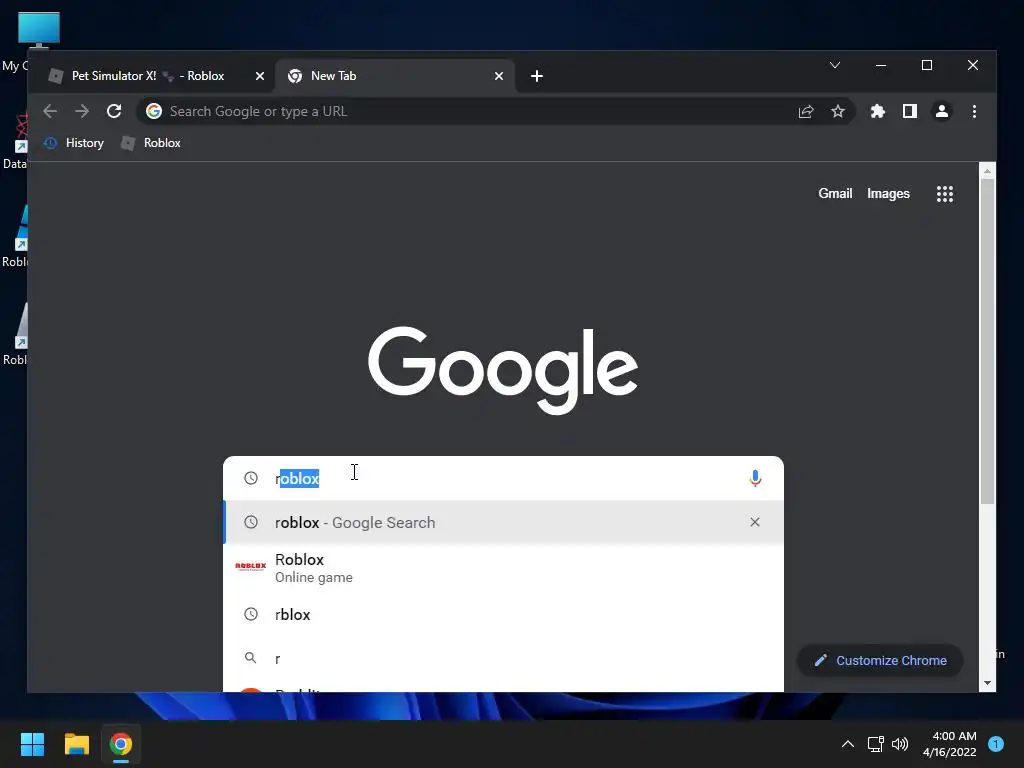Start voice search with microphone icon
Viewport: 1024px width, 768px height.
click(x=755, y=479)
